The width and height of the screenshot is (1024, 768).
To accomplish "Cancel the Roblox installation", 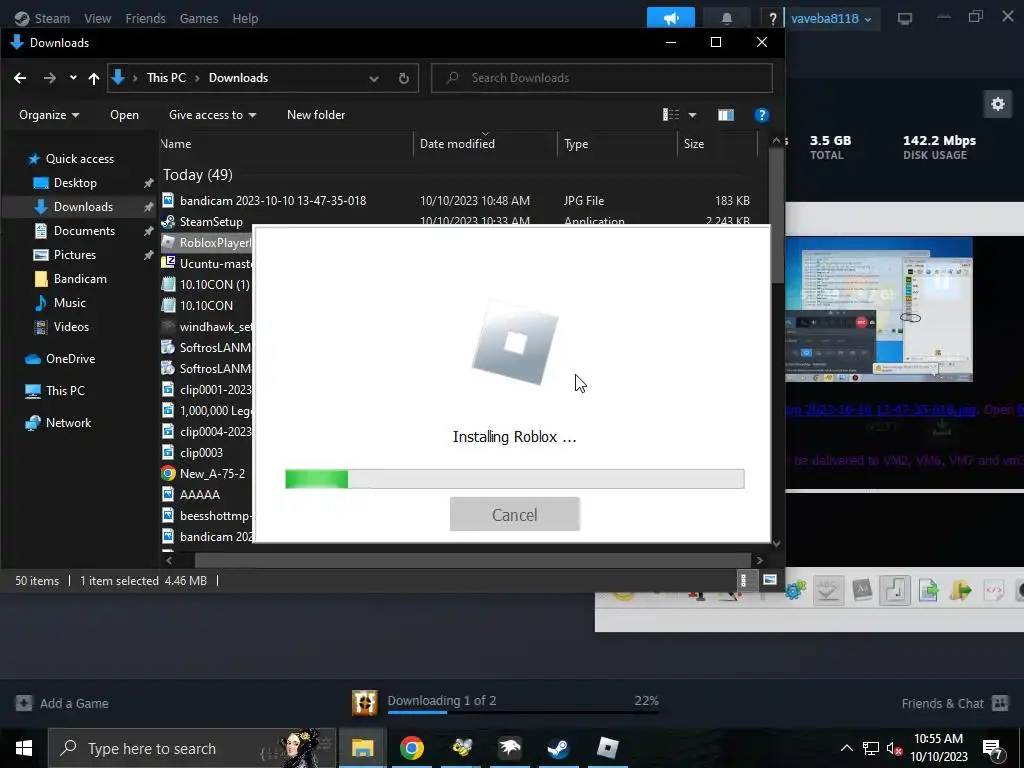I will [514, 514].
